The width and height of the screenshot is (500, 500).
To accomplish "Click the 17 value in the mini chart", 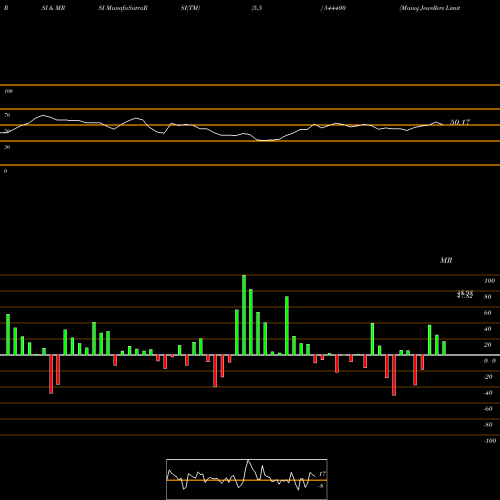I will pos(322,474).
